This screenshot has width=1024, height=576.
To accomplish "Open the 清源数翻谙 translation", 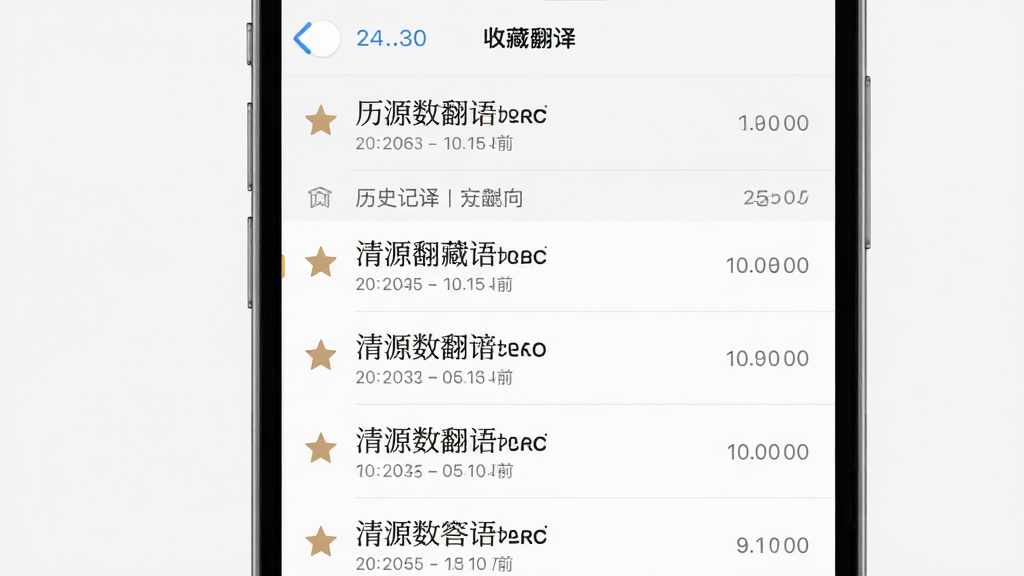I will 558,358.
